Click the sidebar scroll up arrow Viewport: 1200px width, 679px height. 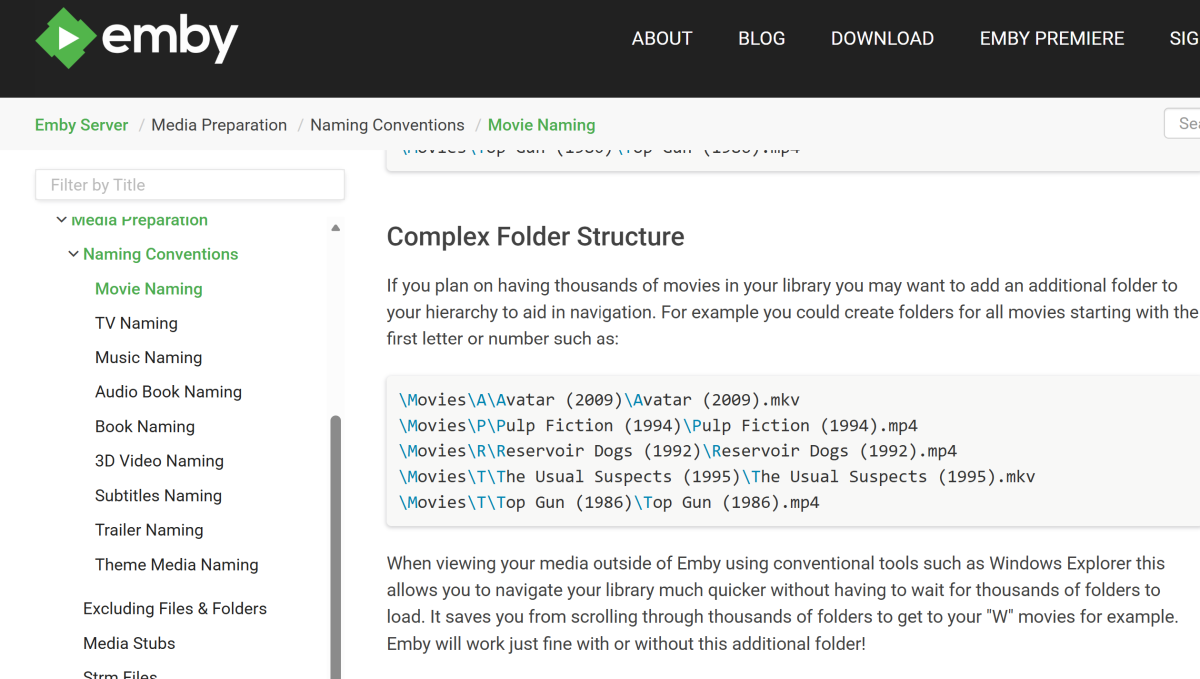(x=336, y=228)
